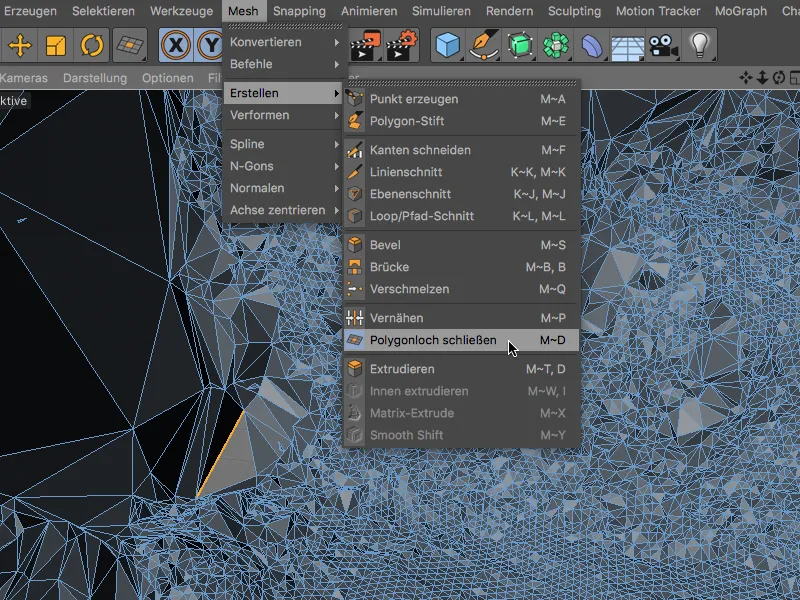Select the orange highlighted edge in viewport
Screen dimensions: 800x600
(220, 453)
